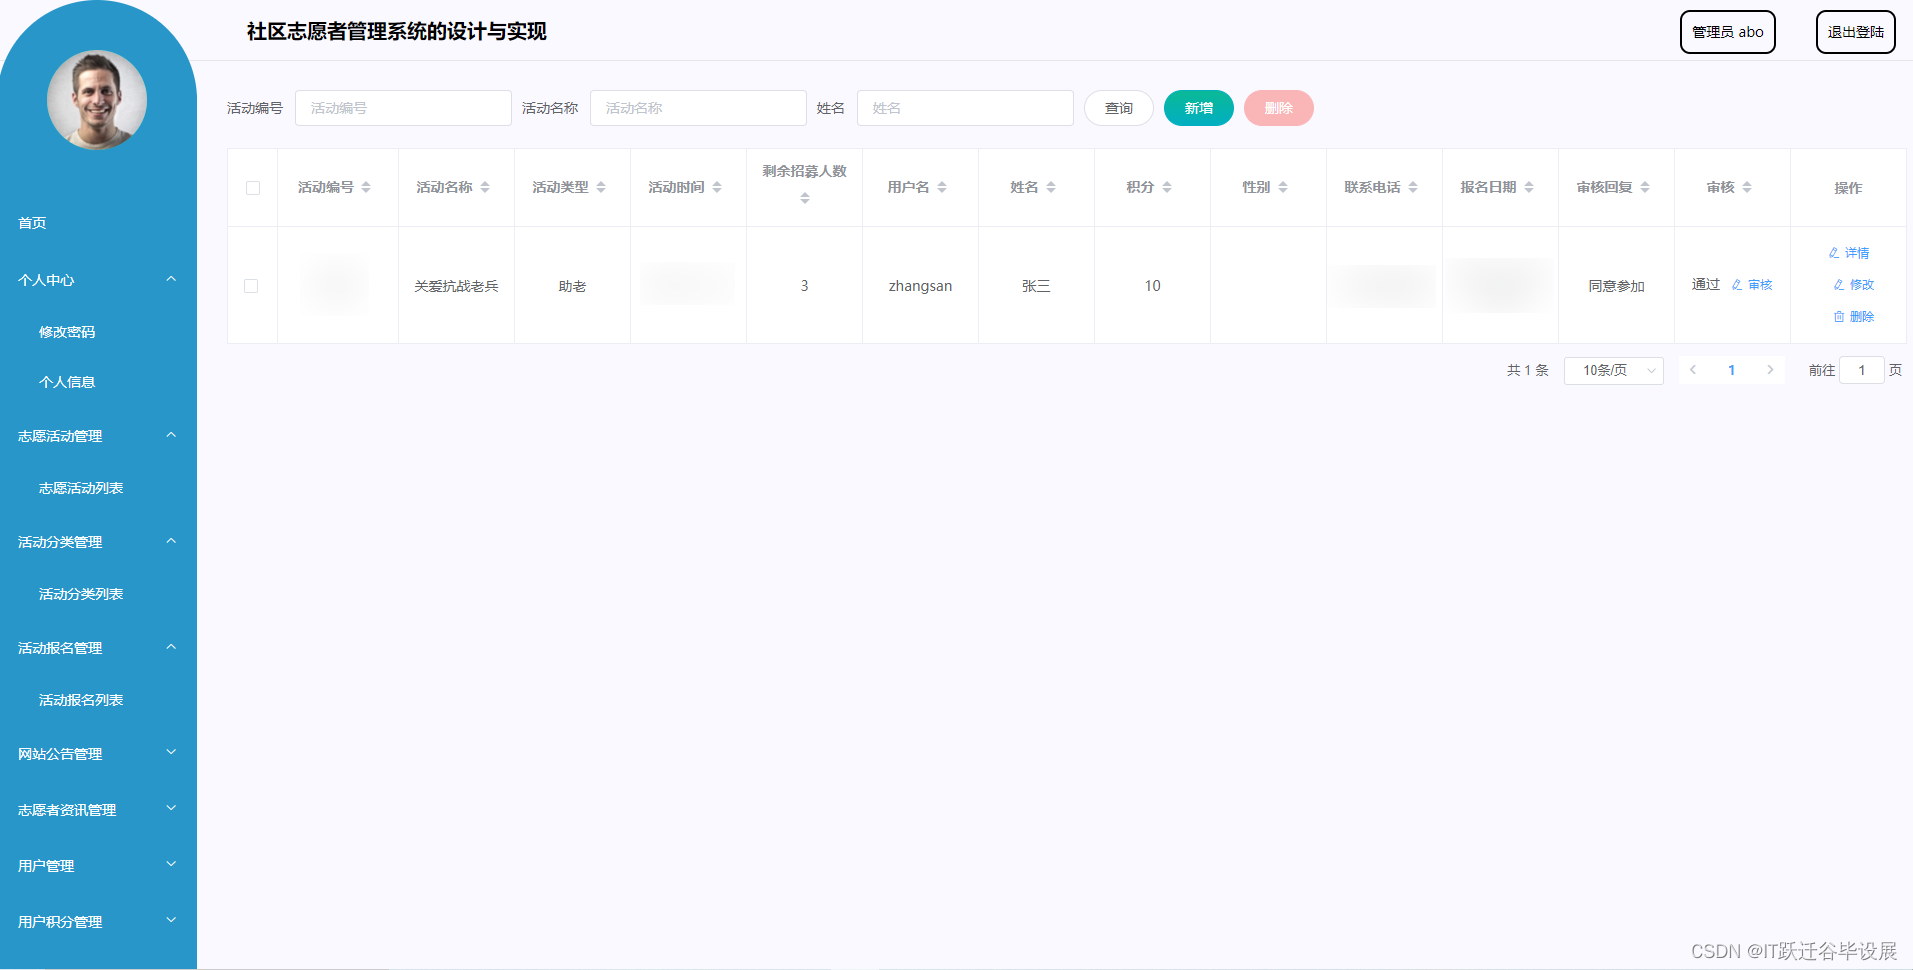Click the 退出登陆 button

click(1855, 32)
